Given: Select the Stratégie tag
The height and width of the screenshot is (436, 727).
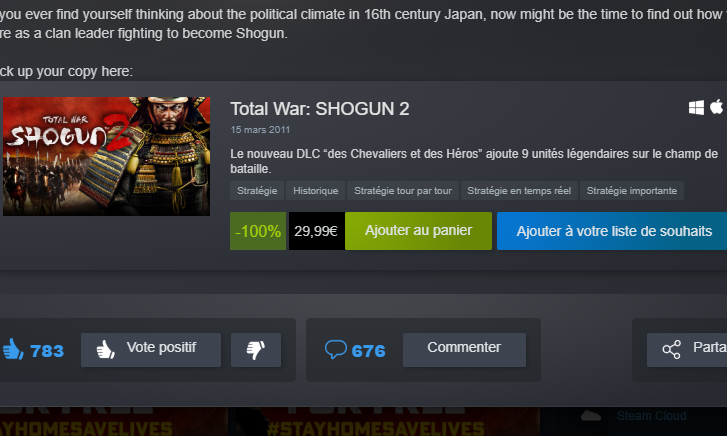Looking at the screenshot, I should [257, 191].
